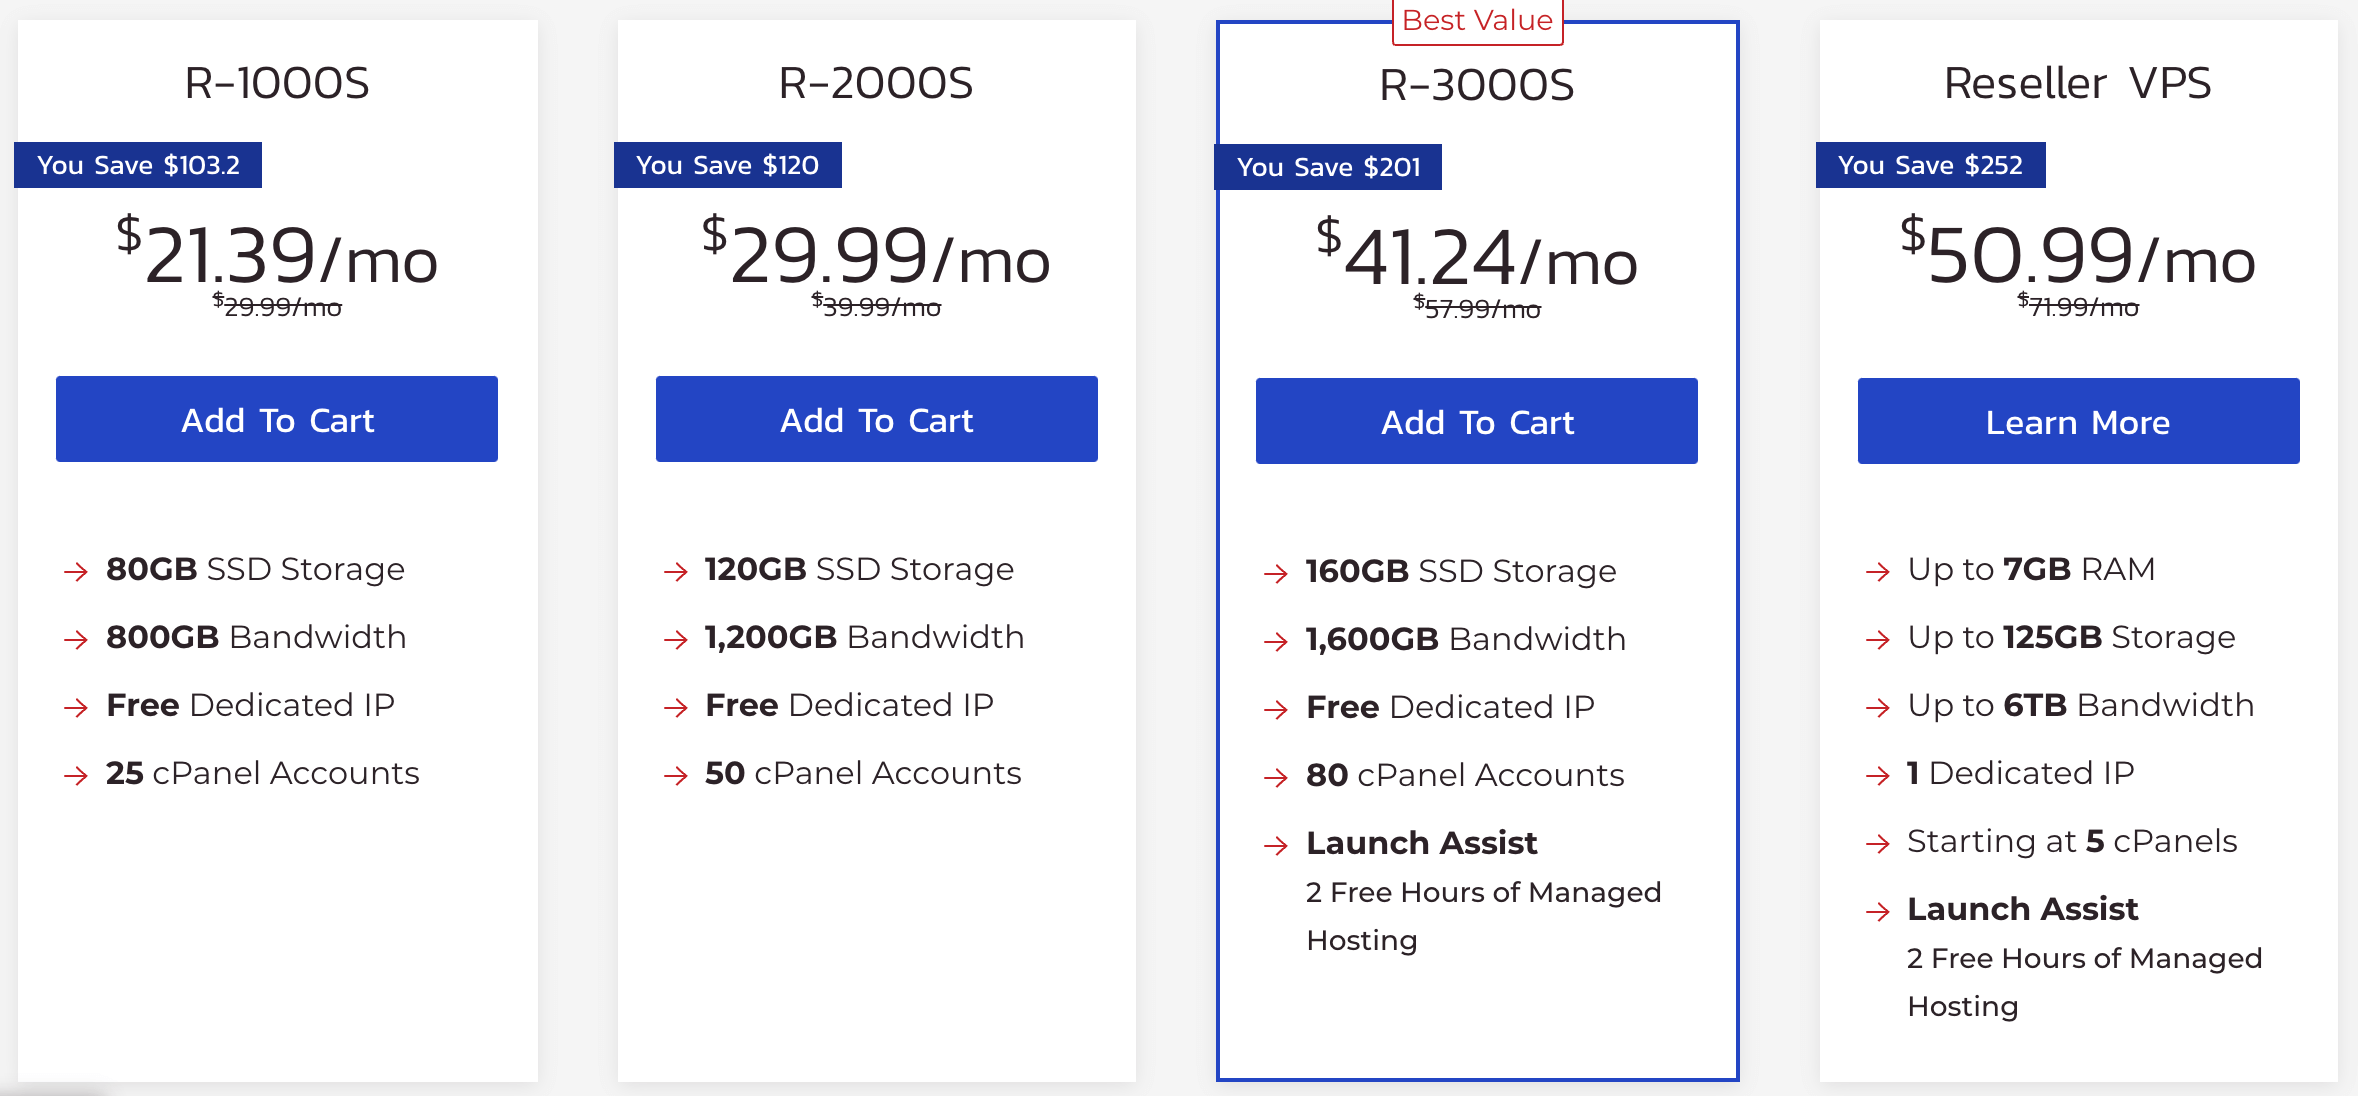
Task: Click the arrow beside 50 cPanel Accounts
Action: coord(676,775)
